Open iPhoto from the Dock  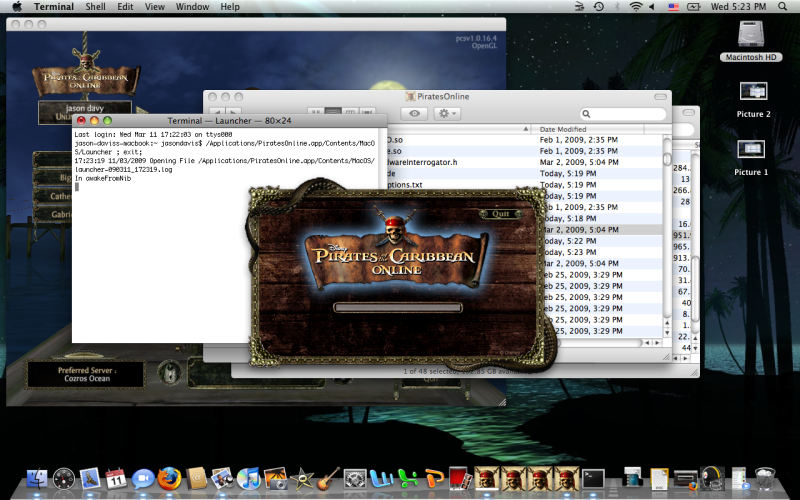pyautogui.click(x=276, y=479)
